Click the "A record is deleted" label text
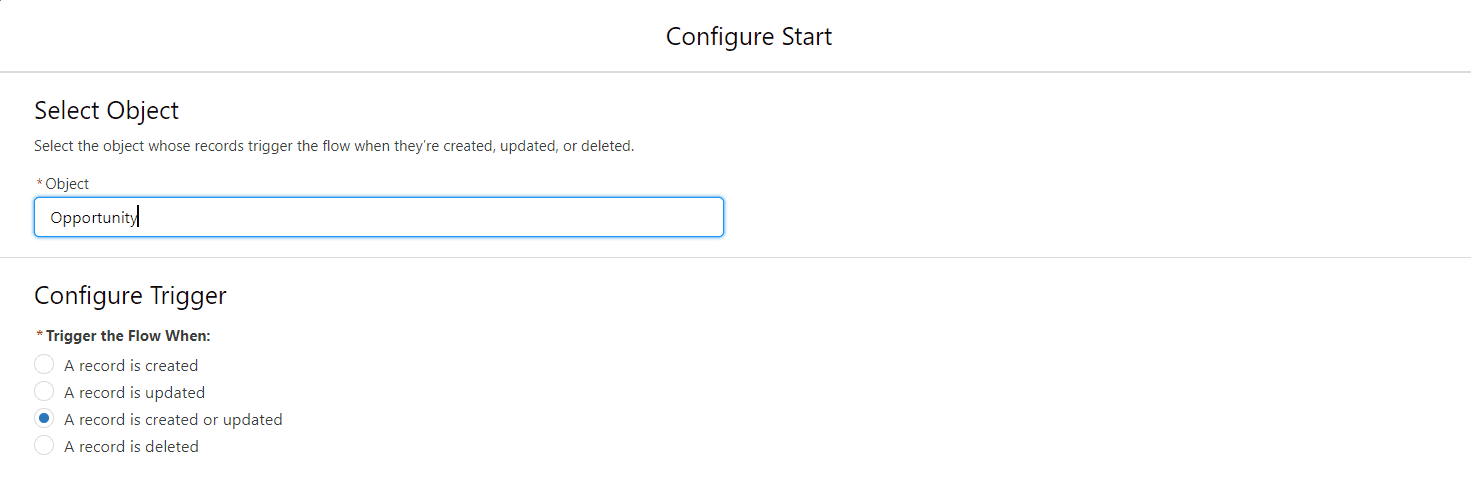The image size is (1471, 477). coord(131,446)
